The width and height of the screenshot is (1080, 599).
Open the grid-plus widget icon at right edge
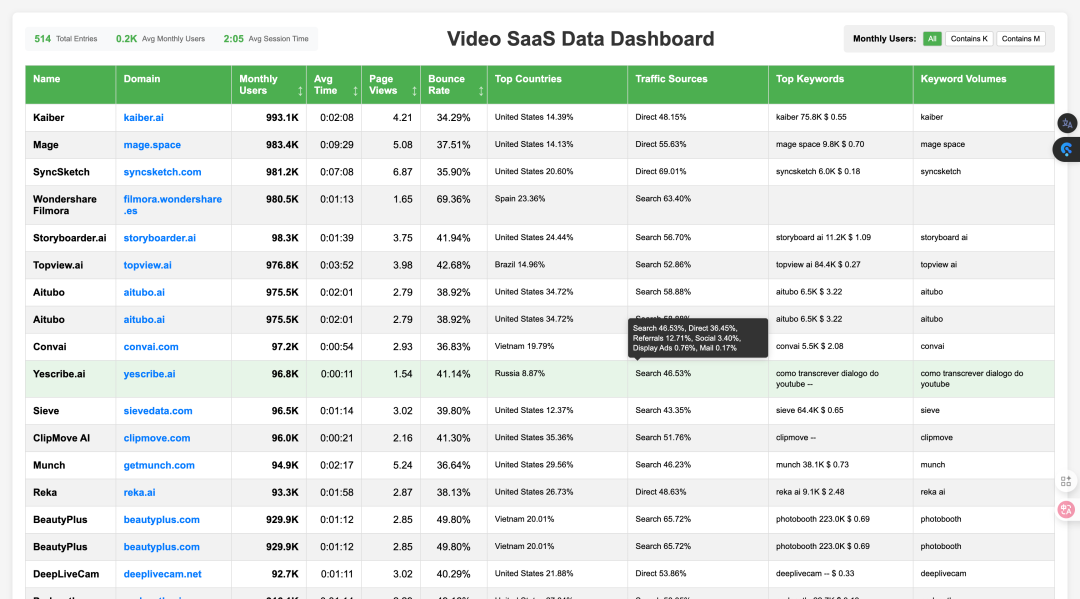coord(1066,481)
